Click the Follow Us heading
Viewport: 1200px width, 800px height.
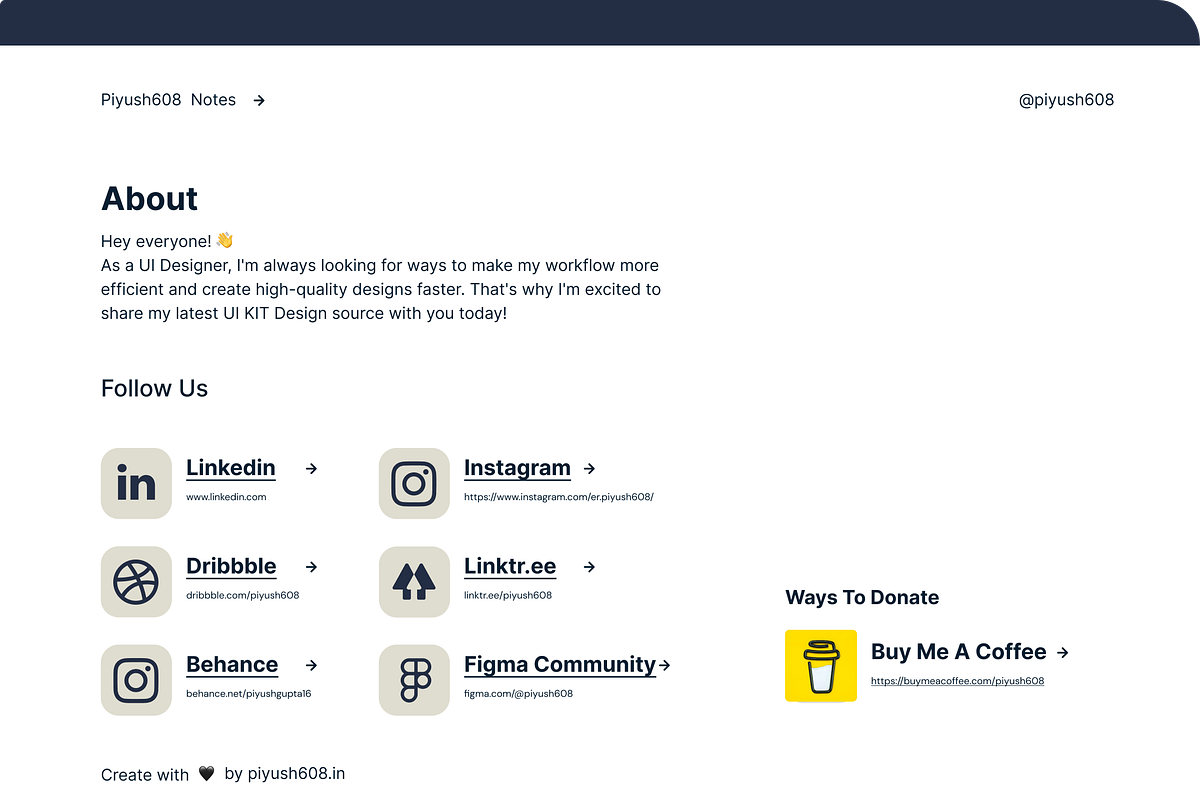[154, 389]
